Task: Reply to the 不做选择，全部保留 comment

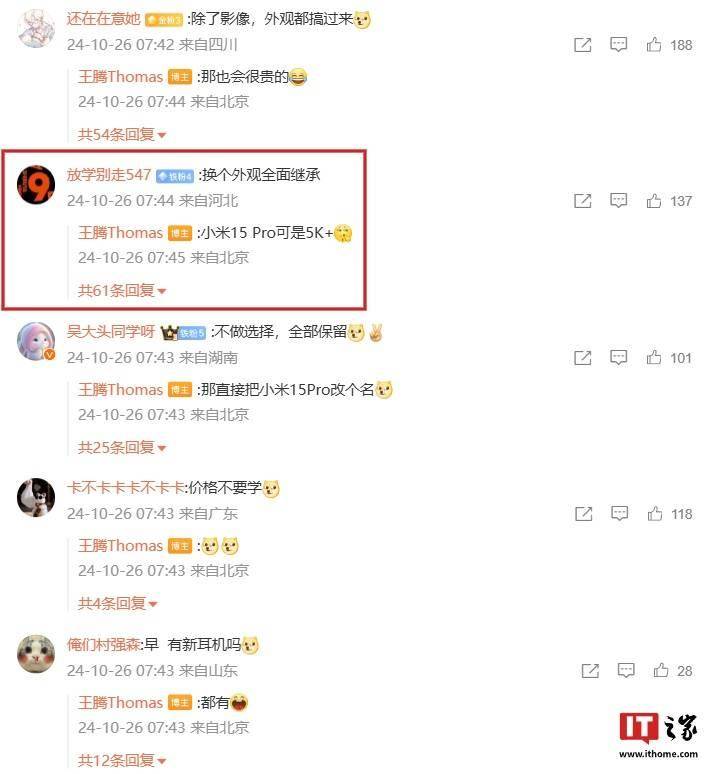Action: tap(618, 357)
